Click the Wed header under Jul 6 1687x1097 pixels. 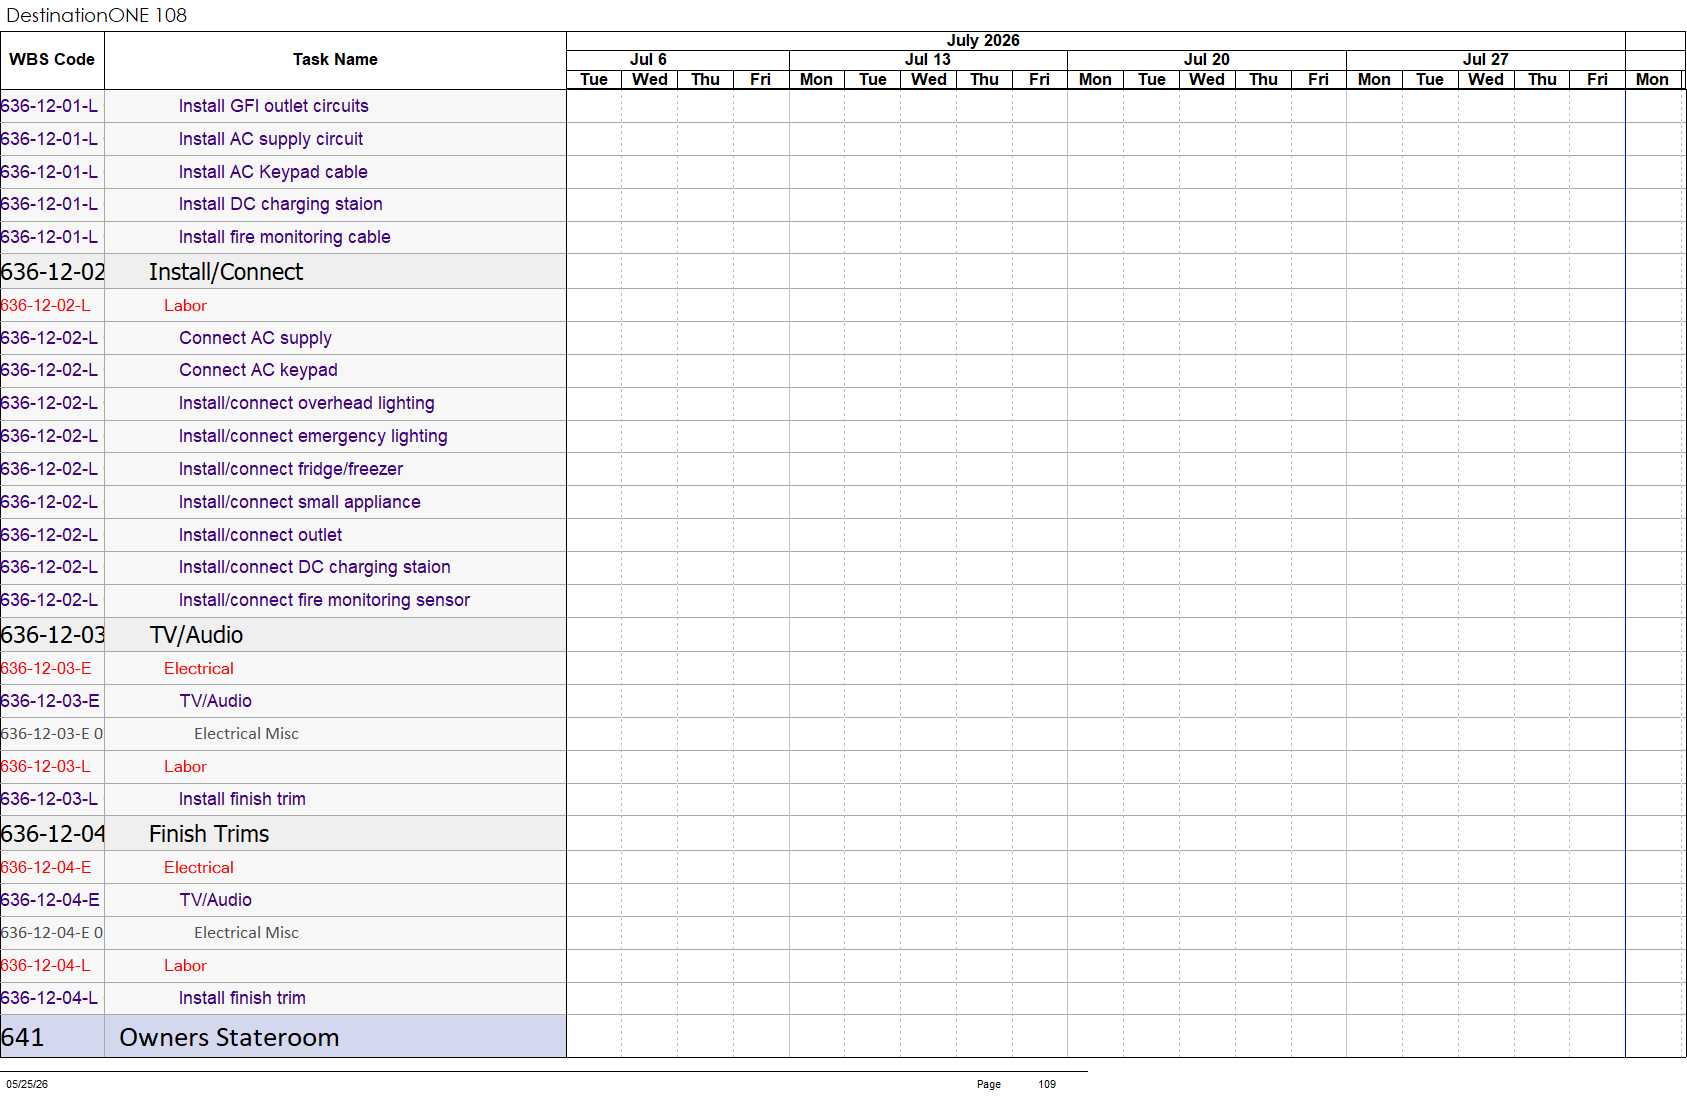click(x=649, y=80)
